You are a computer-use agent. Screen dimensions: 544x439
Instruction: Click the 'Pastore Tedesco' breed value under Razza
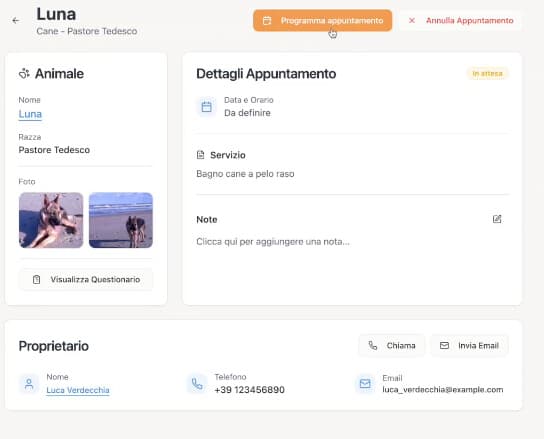coord(54,150)
